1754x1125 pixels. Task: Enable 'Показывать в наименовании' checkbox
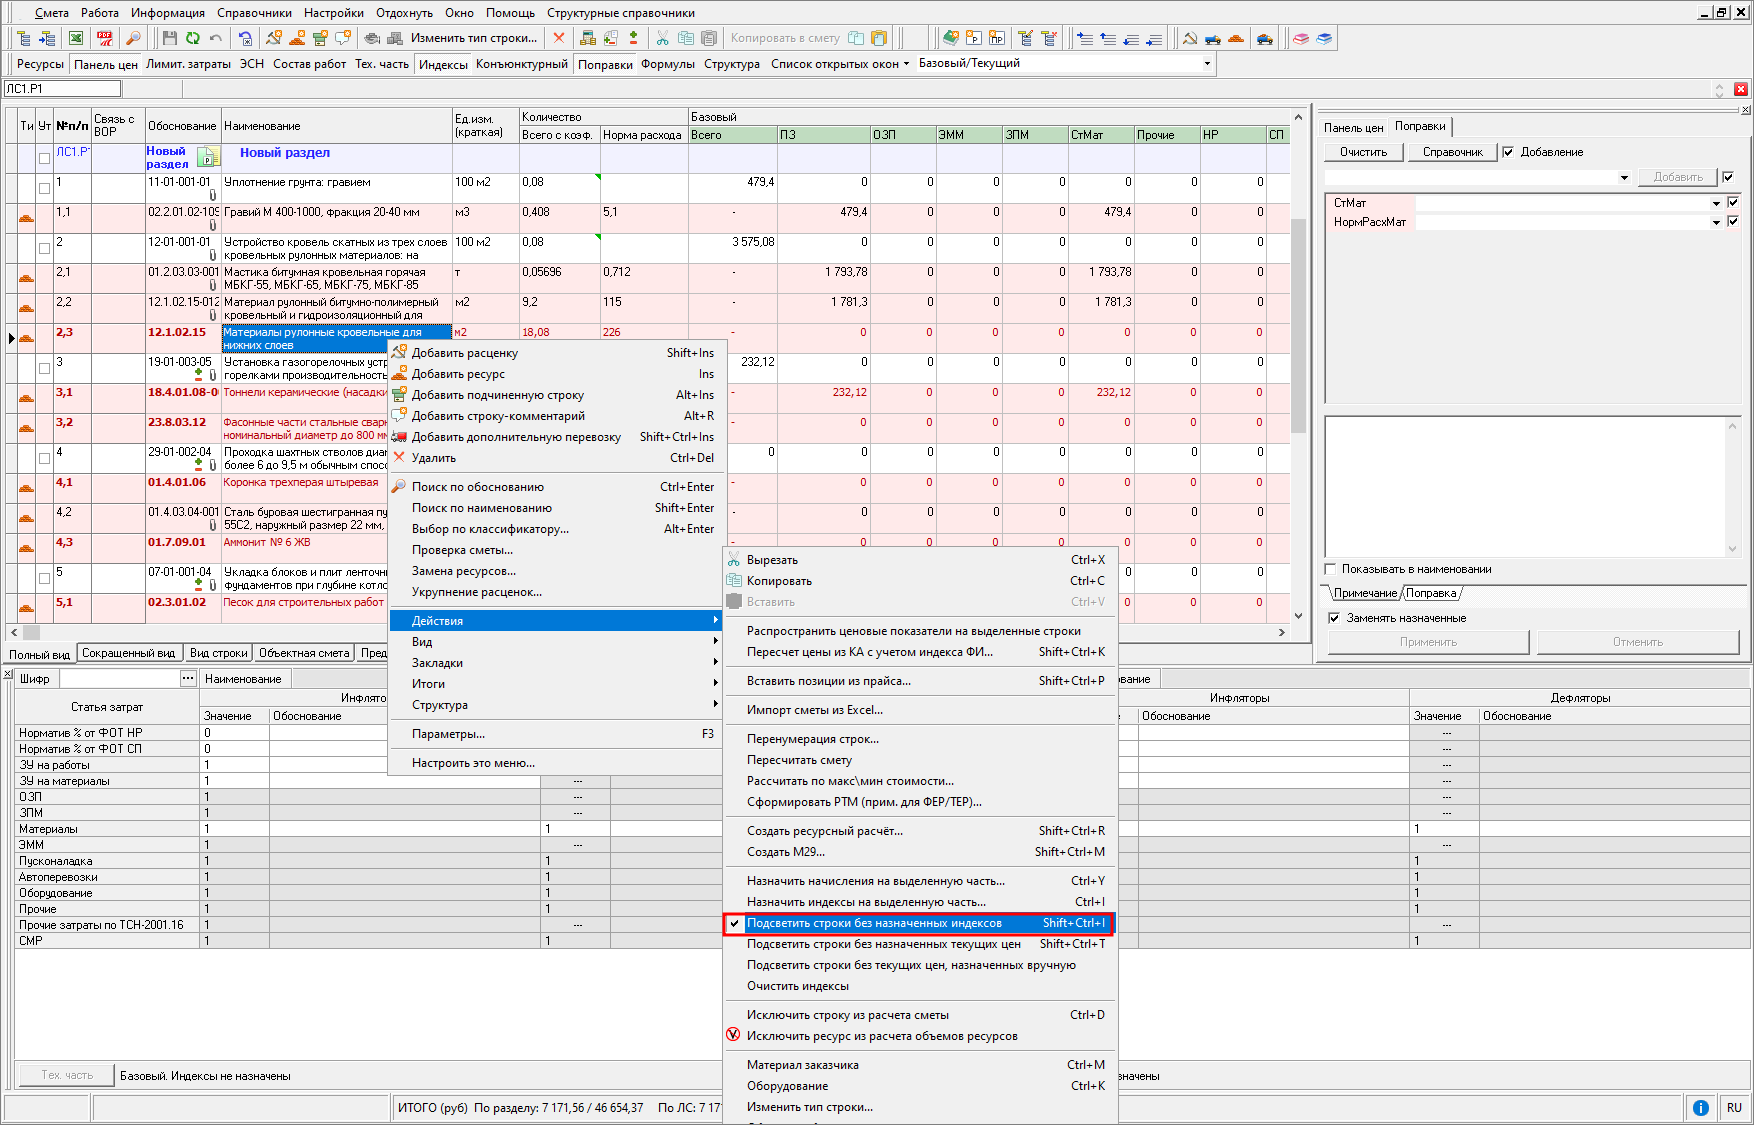pos(1331,569)
